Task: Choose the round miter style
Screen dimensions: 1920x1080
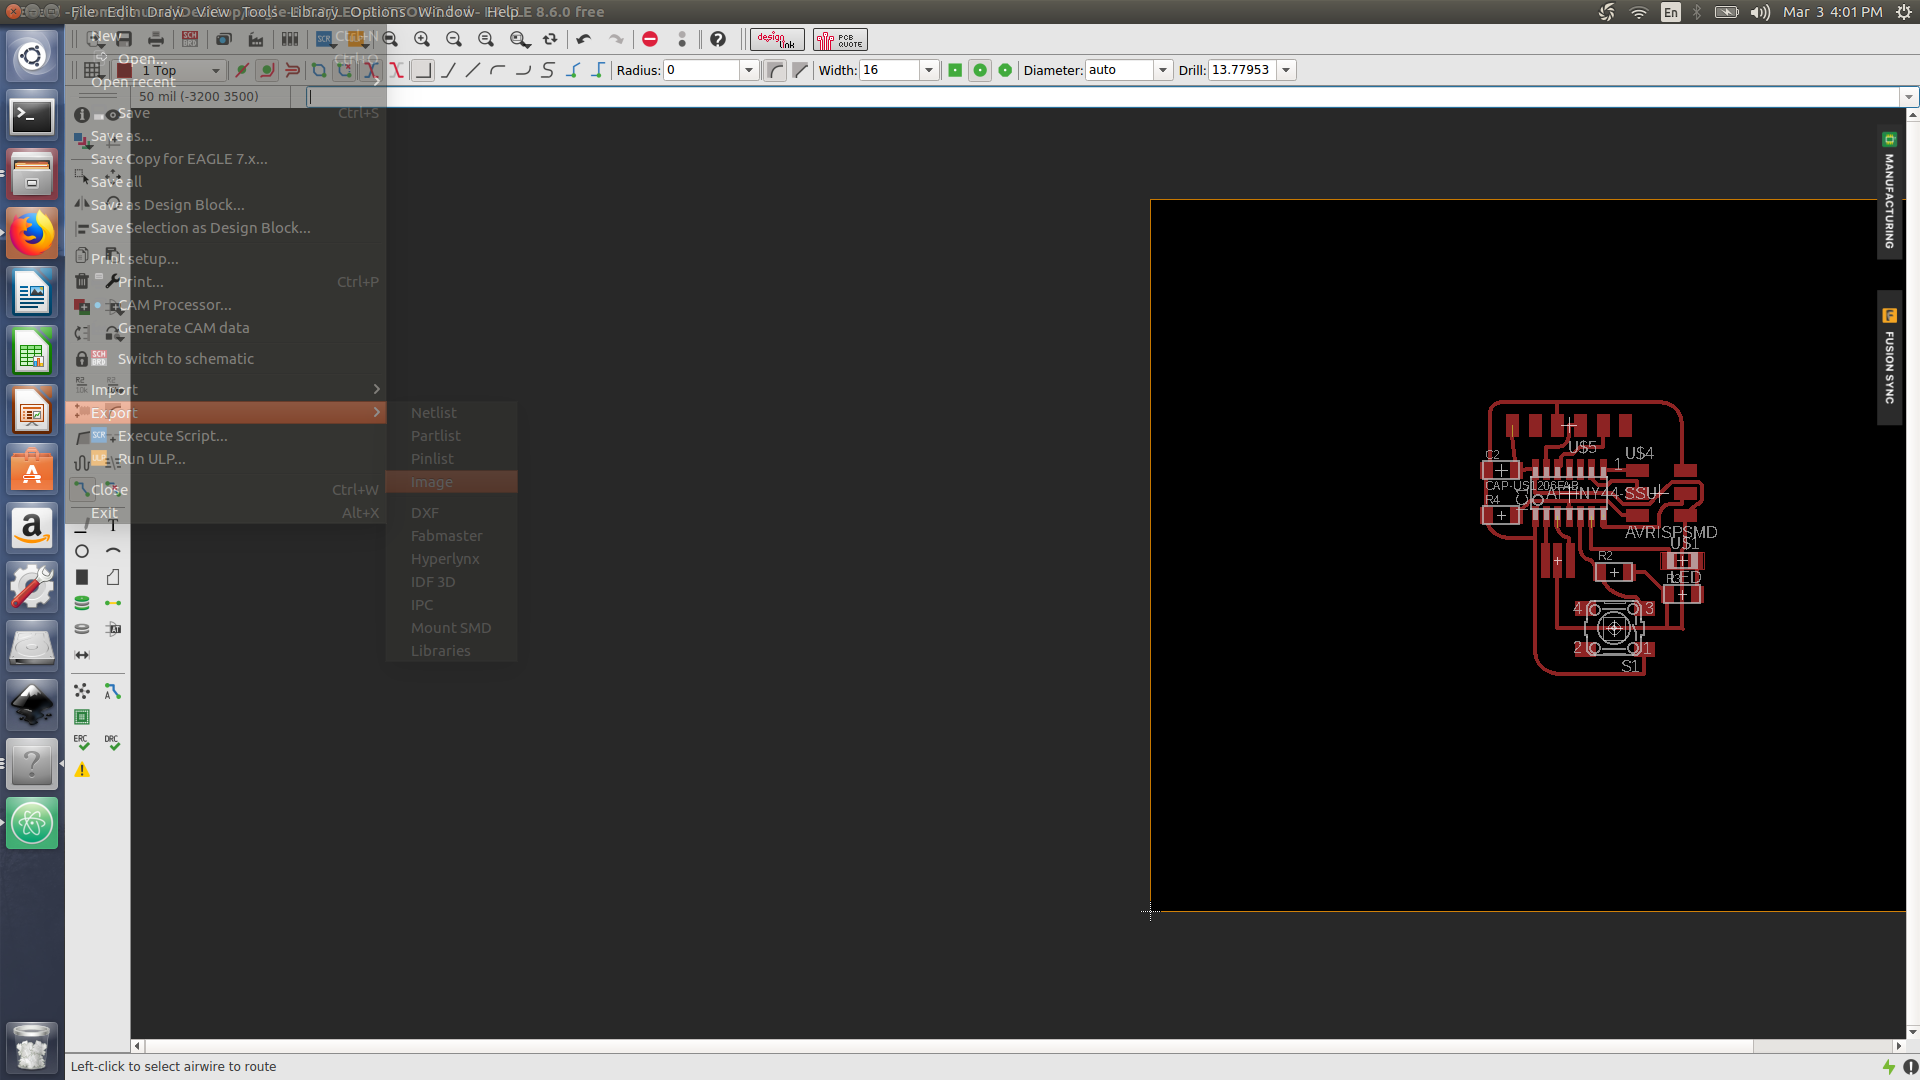Action: click(775, 70)
